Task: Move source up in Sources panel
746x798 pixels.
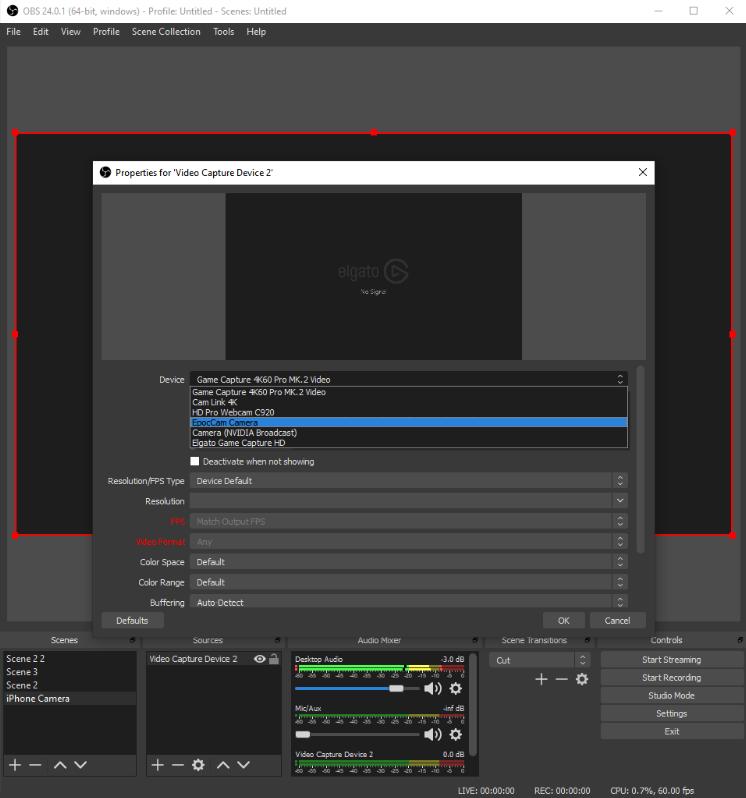Action: click(223, 764)
